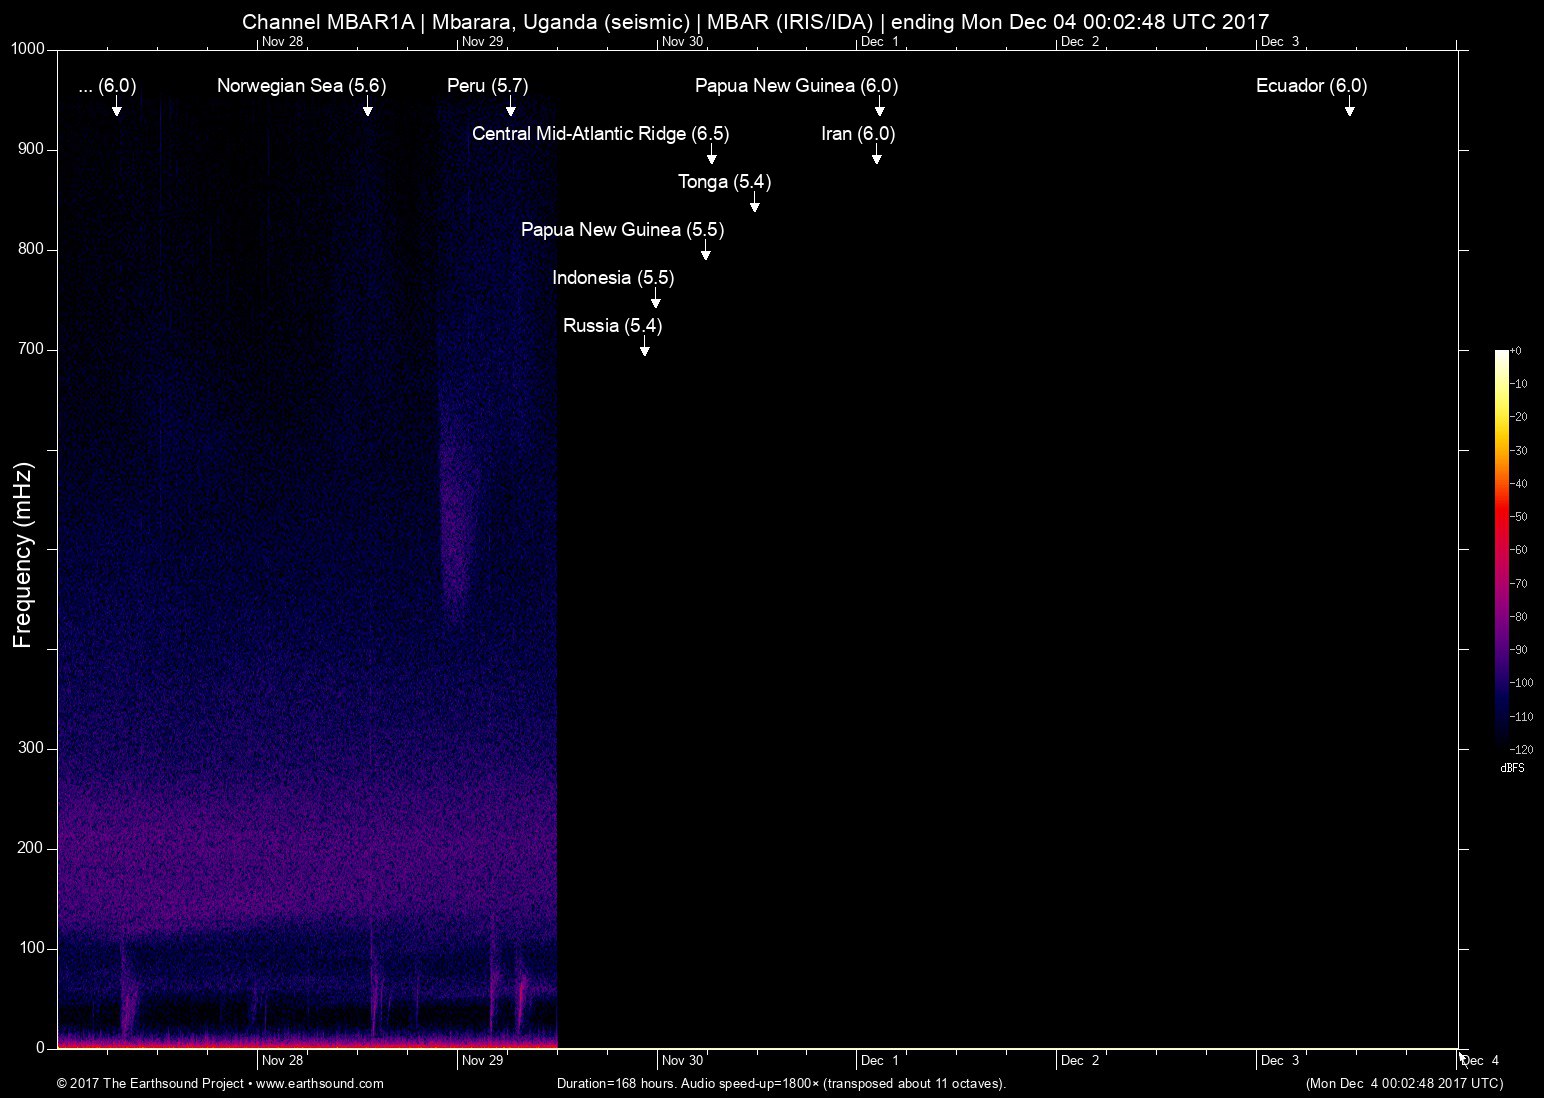Image resolution: width=1544 pixels, height=1098 pixels.
Task: Click the arrow marker below Norwegian Sea (5.6)
Action: (367, 106)
